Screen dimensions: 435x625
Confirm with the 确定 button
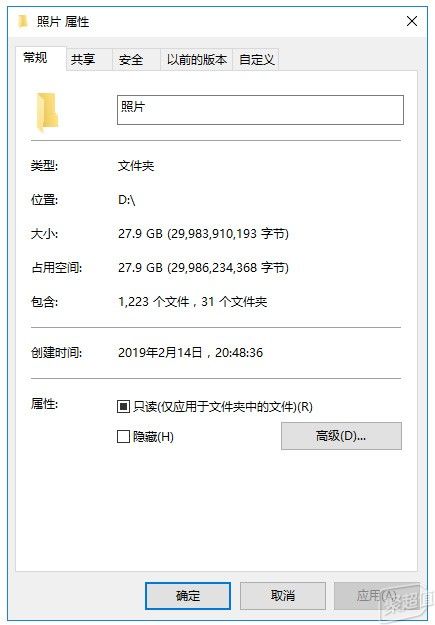(x=188, y=596)
